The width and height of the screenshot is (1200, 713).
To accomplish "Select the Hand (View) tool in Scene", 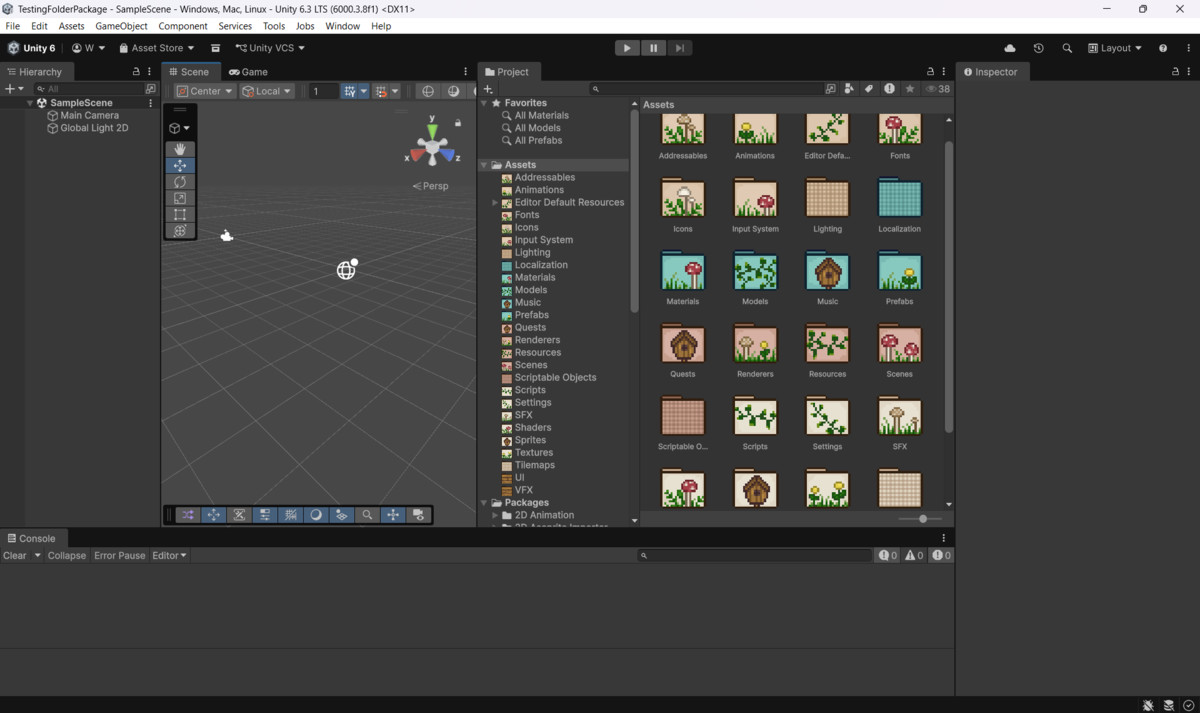I will [x=180, y=149].
